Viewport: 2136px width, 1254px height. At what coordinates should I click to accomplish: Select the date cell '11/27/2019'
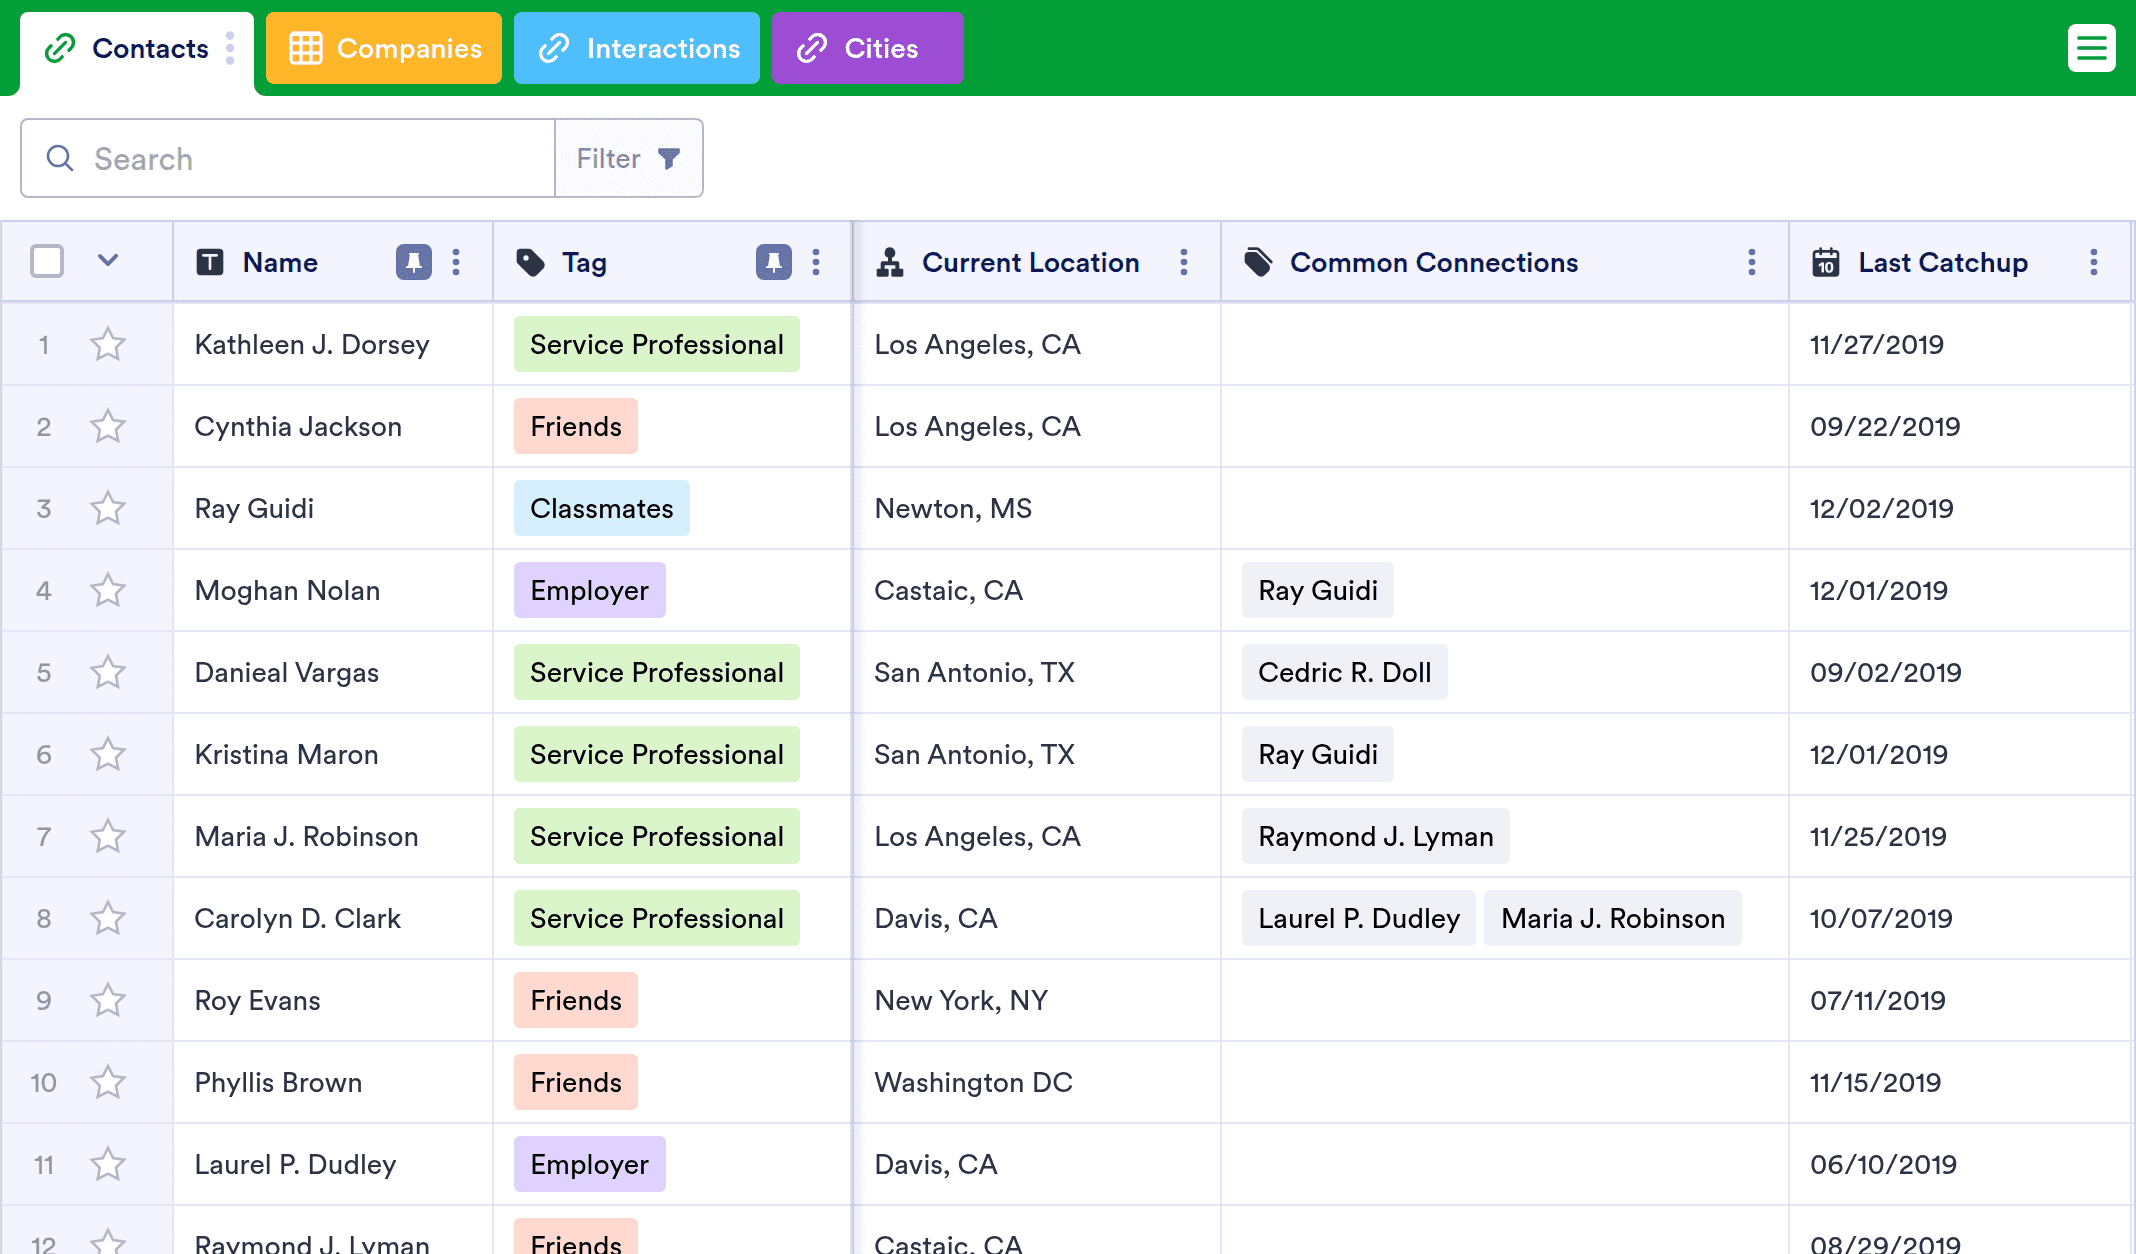[x=1960, y=344]
